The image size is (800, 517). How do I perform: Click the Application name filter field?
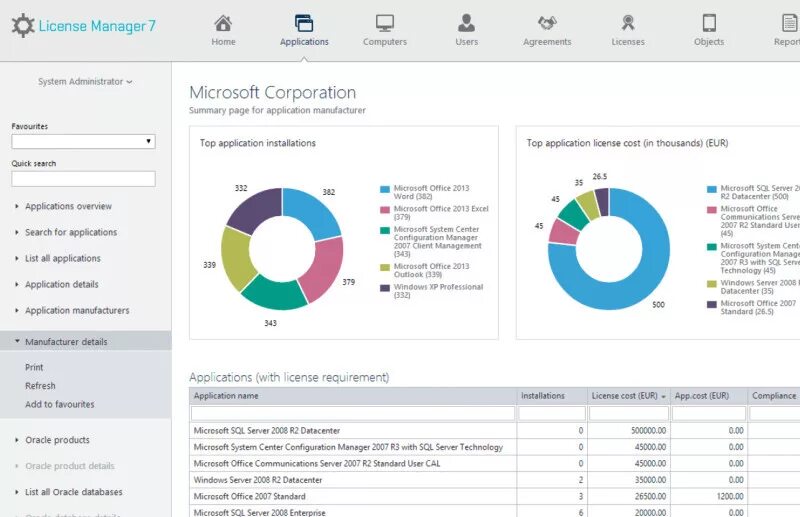click(x=353, y=413)
